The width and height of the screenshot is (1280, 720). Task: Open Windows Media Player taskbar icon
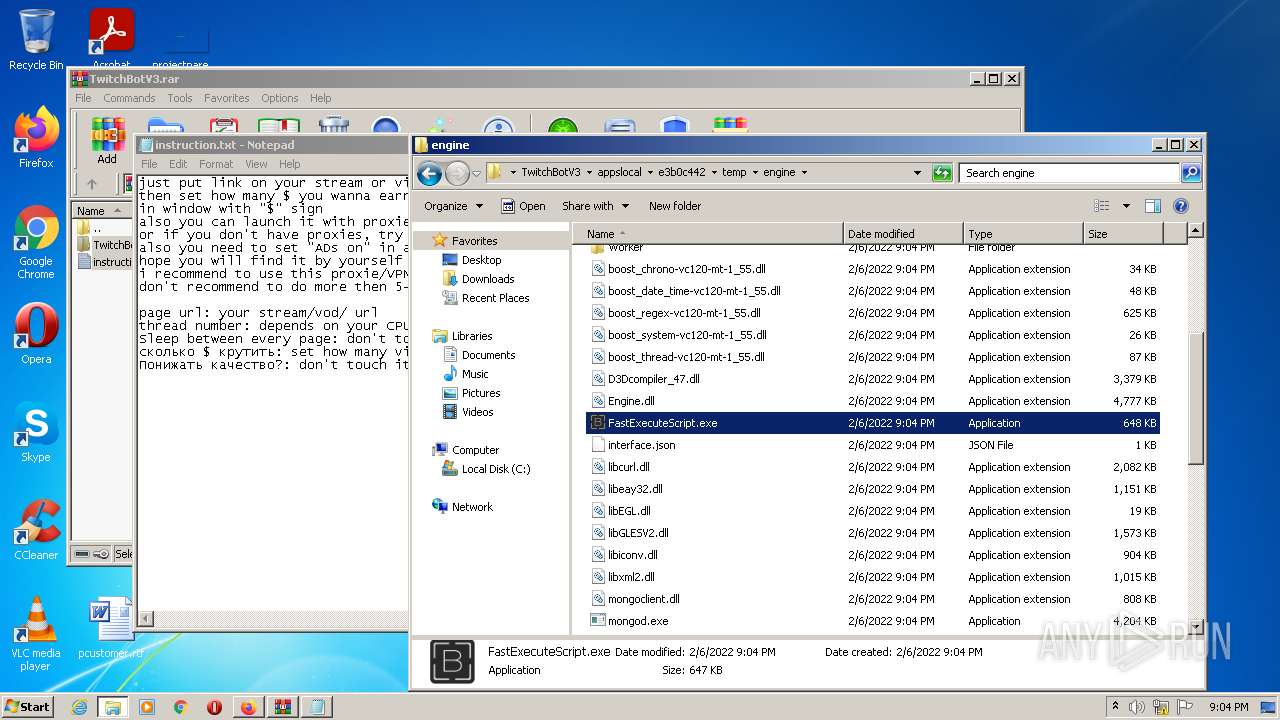pyautogui.click(x=147, y=707)
